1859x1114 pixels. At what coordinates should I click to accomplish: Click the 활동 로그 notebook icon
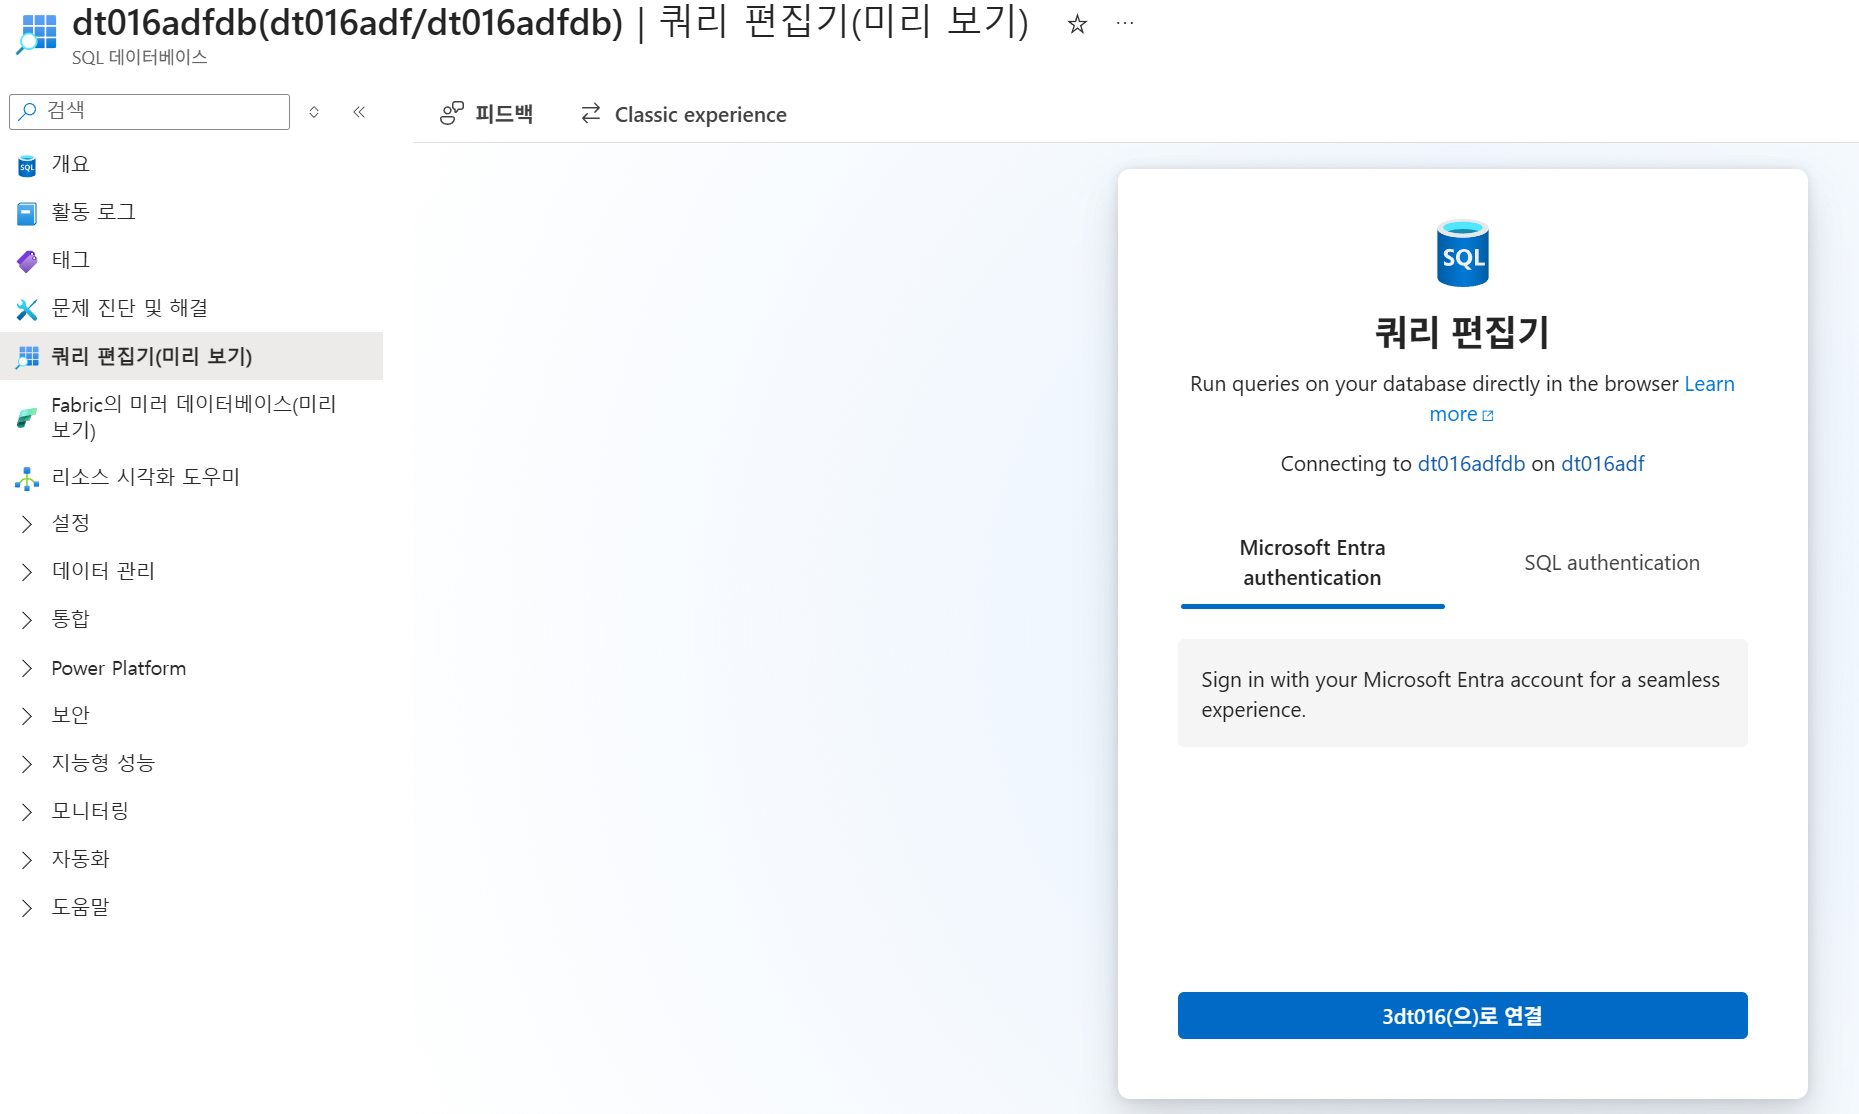pos(27,213)
